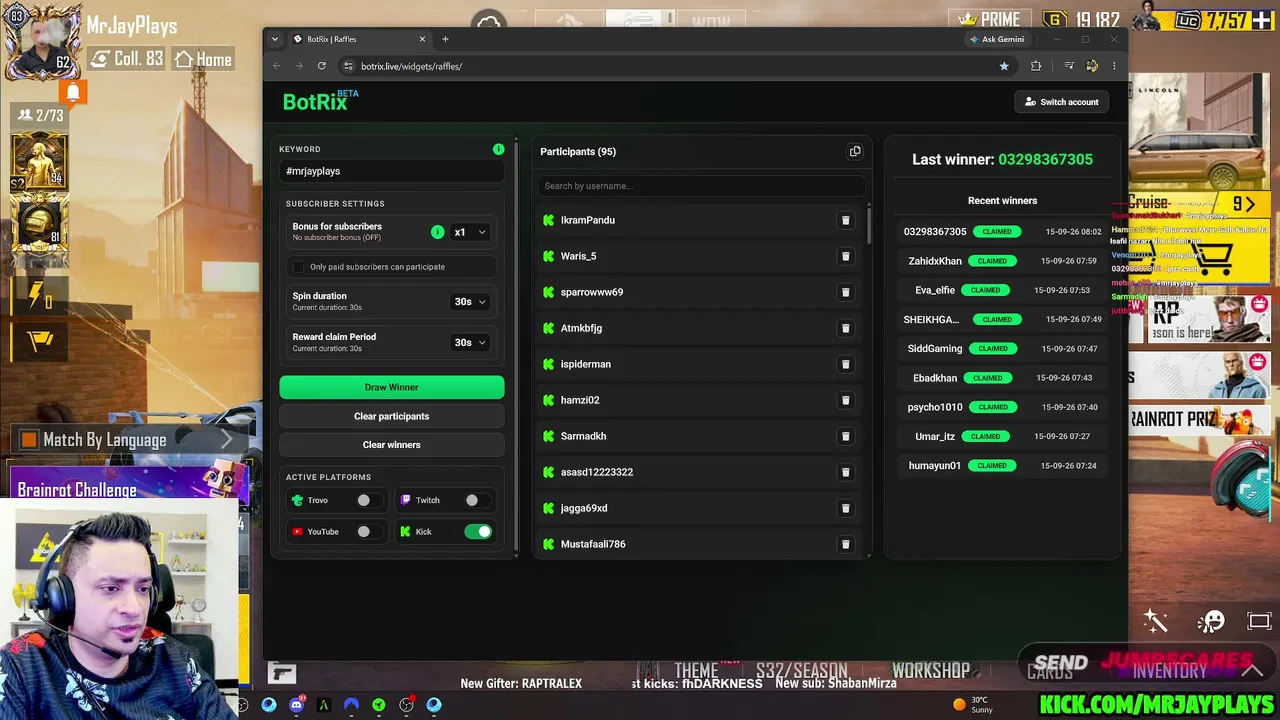The image size is (1280, 720).
Task: Click Kick platform icon beside IkramPandu
Action: [548, 220]
